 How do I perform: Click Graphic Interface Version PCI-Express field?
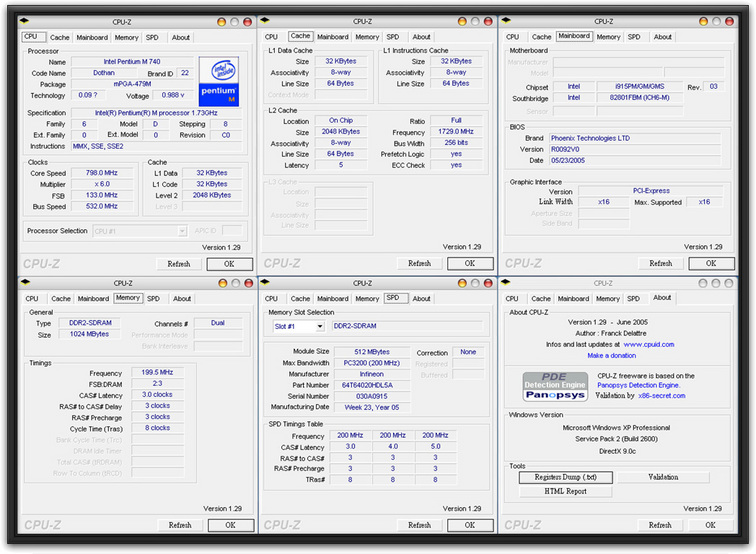[x=651, y=191]
